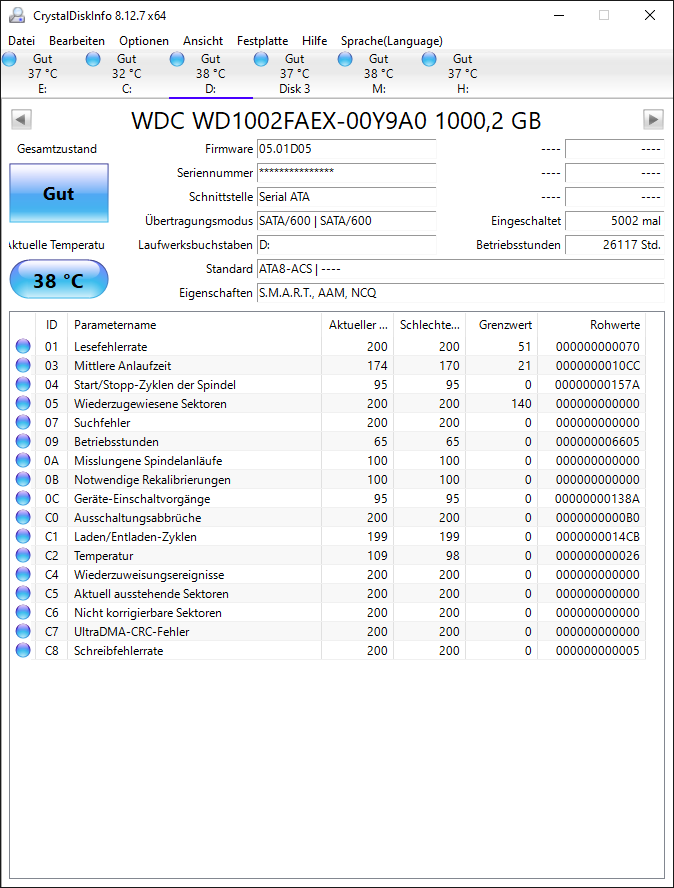Select the Mittlere Anlaufzeit parameter name

coord(122,366)
